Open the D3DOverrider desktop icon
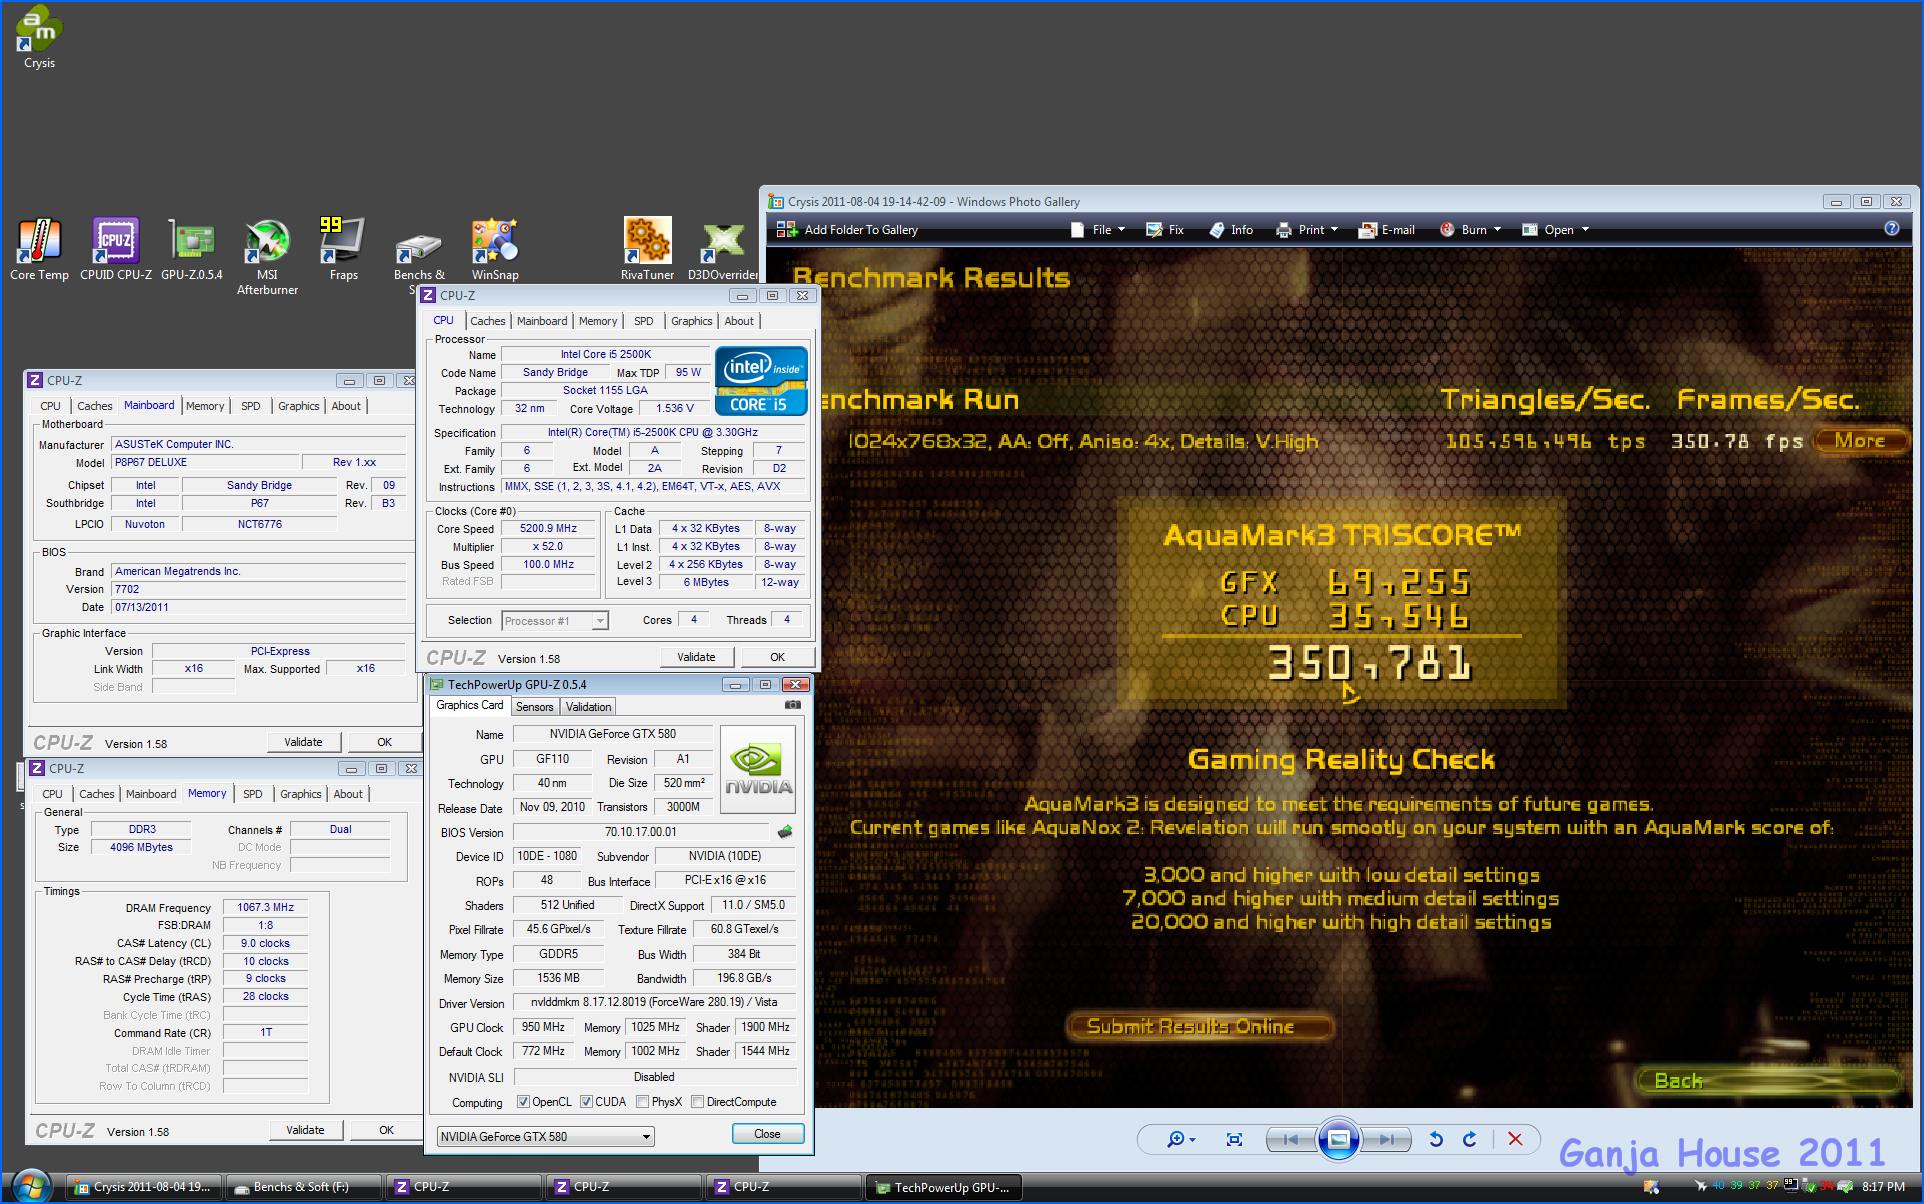The width and height of the screenshot is (1924, 1204). (723, 249)
